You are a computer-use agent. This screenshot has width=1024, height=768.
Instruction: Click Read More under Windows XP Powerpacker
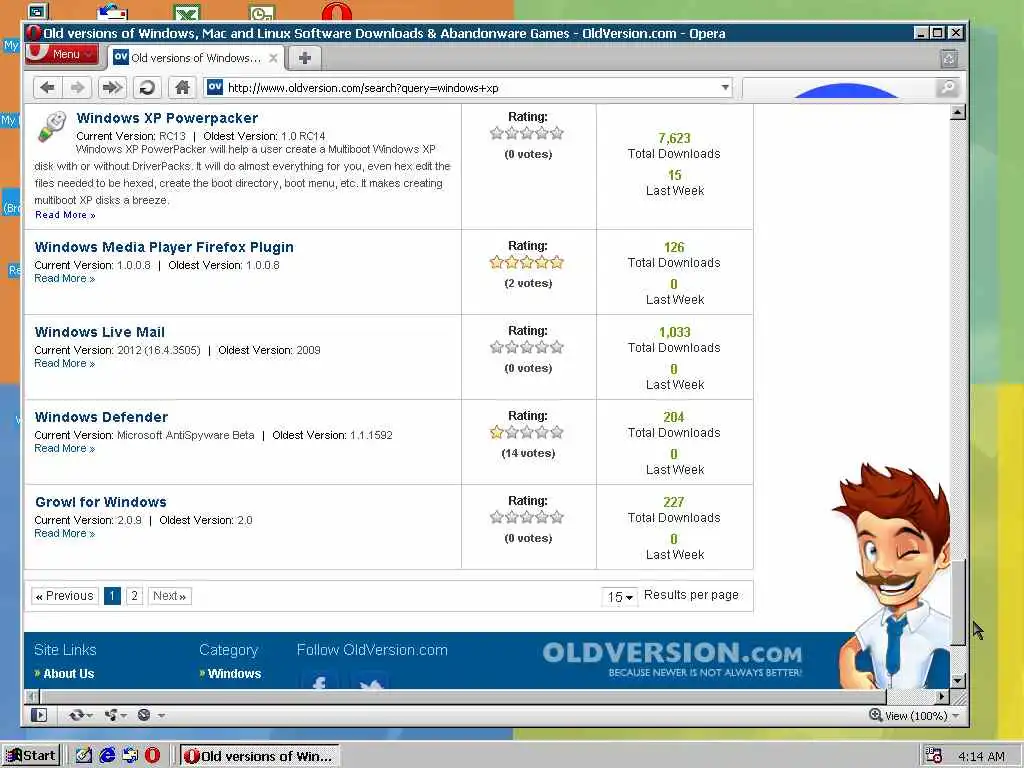click(65, 215)
